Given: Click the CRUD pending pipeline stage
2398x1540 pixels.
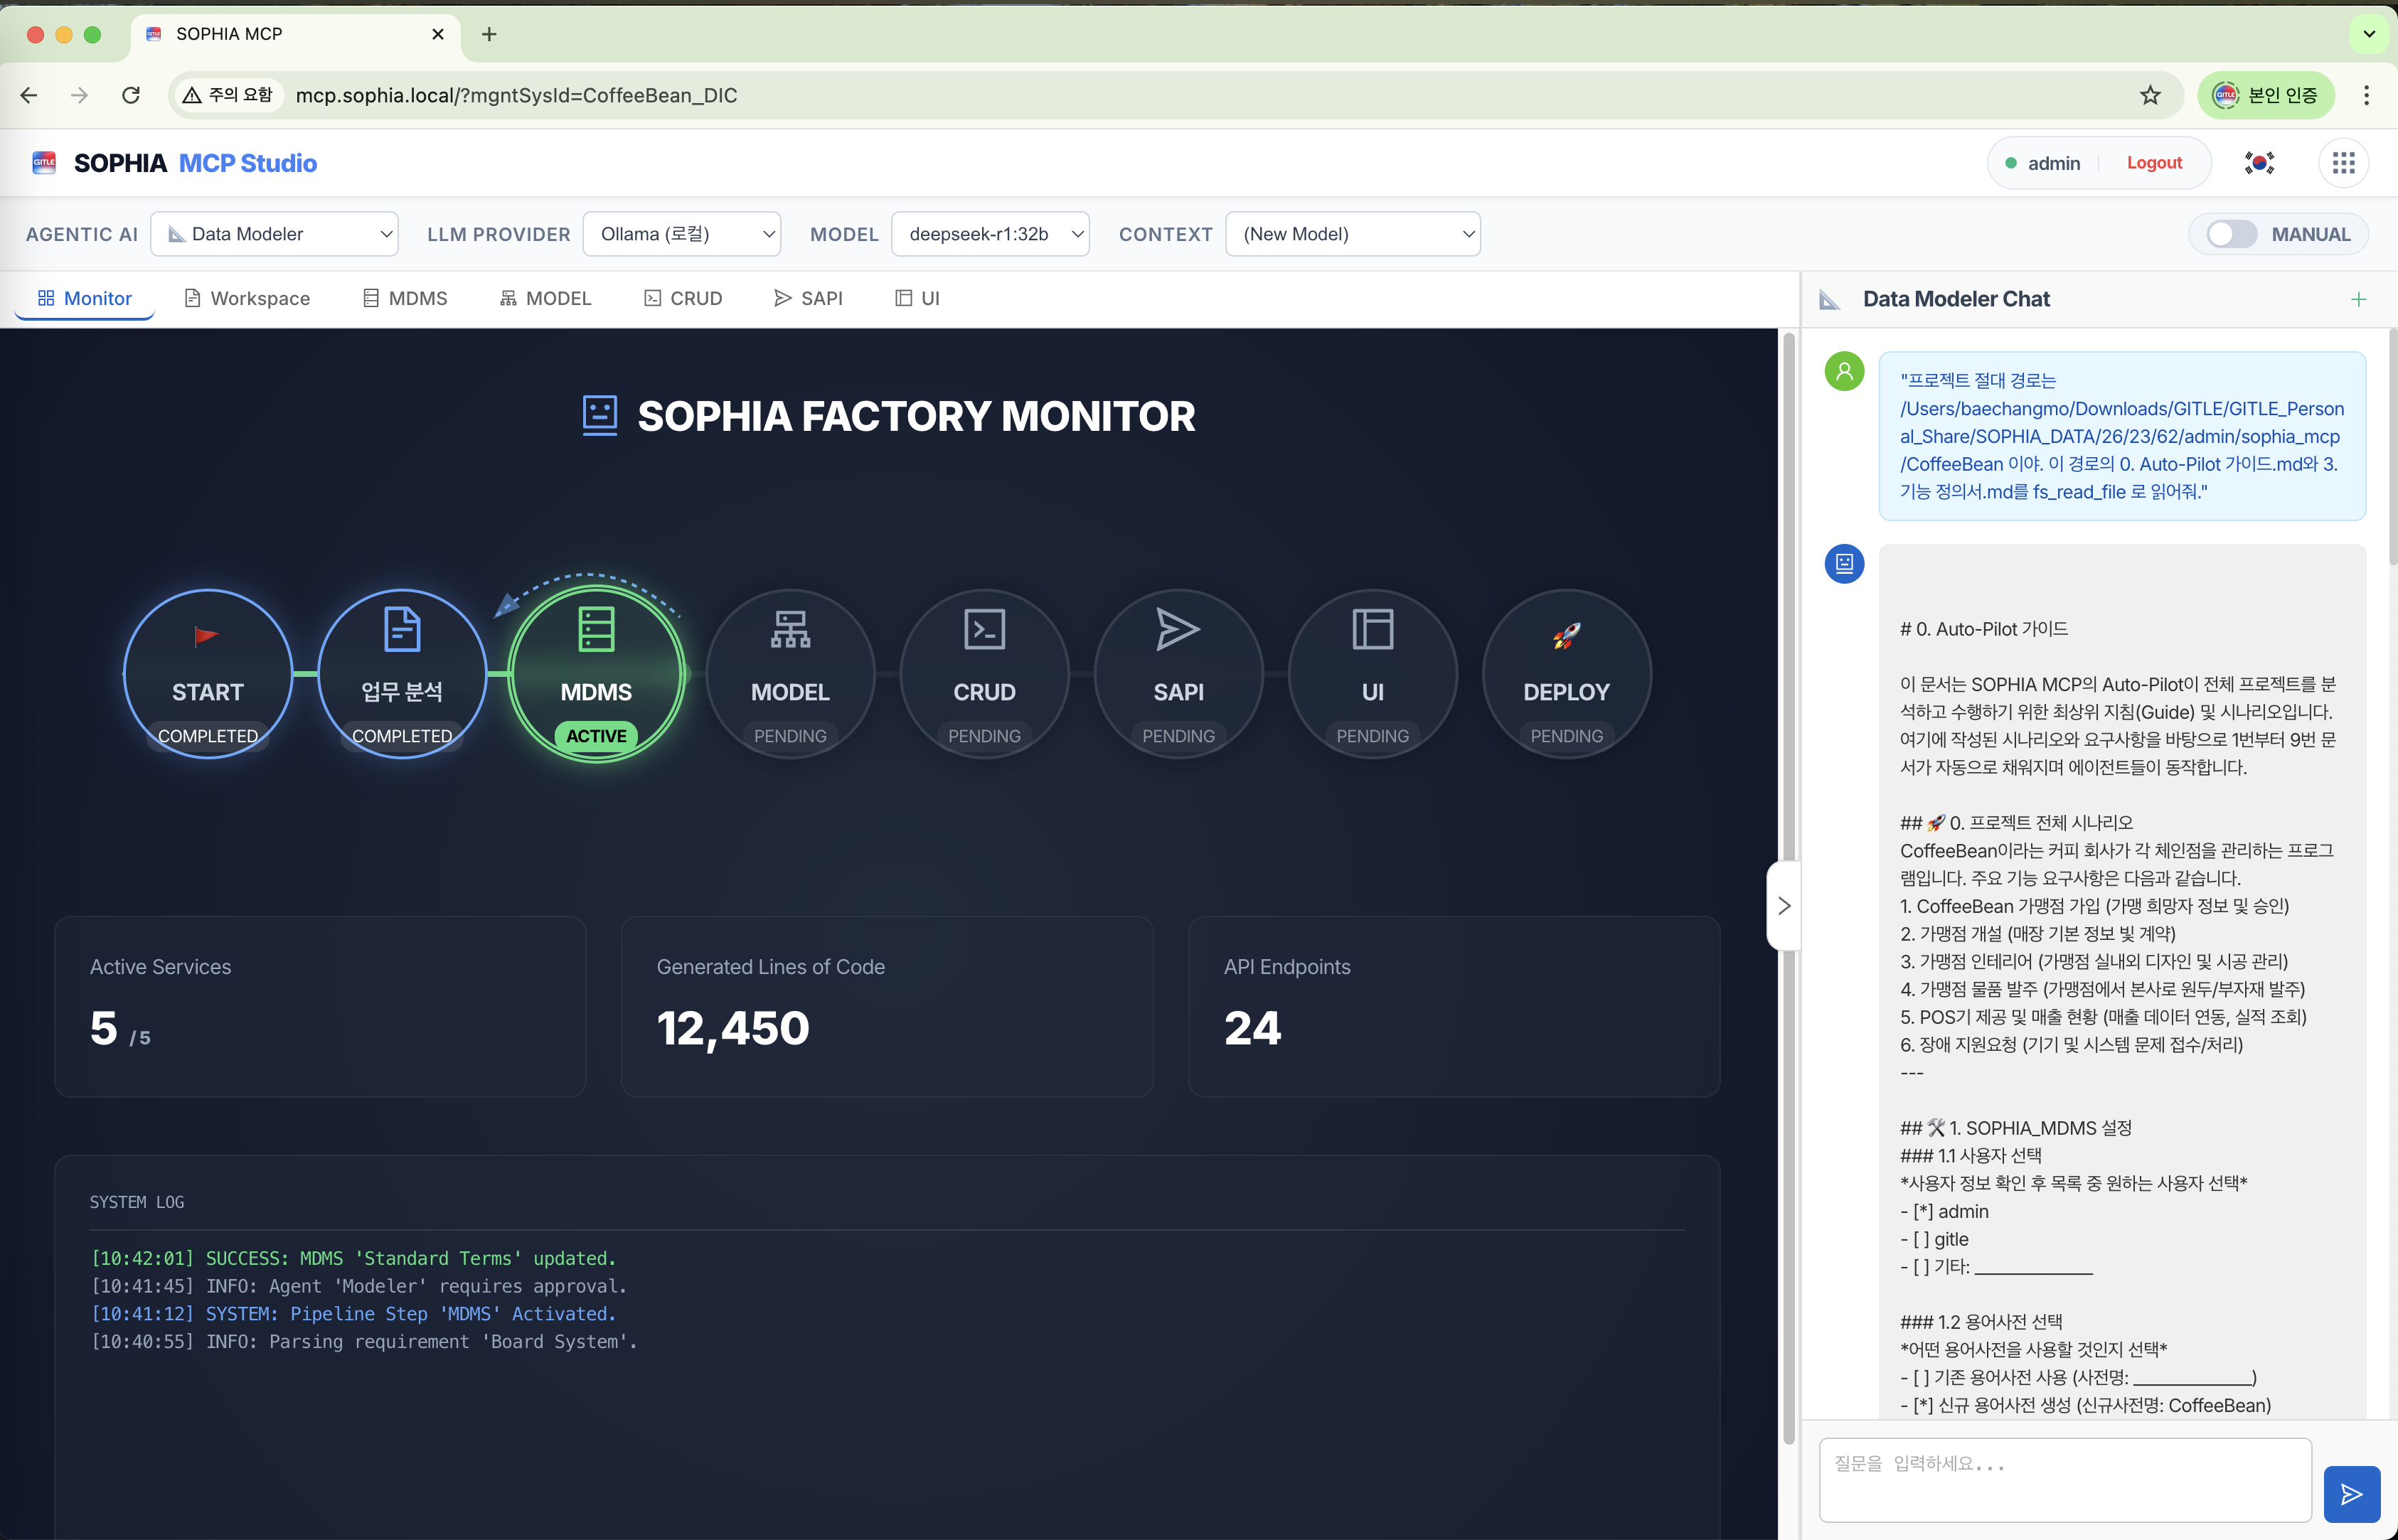Looking at the screenshot, I should pos(984,673).
